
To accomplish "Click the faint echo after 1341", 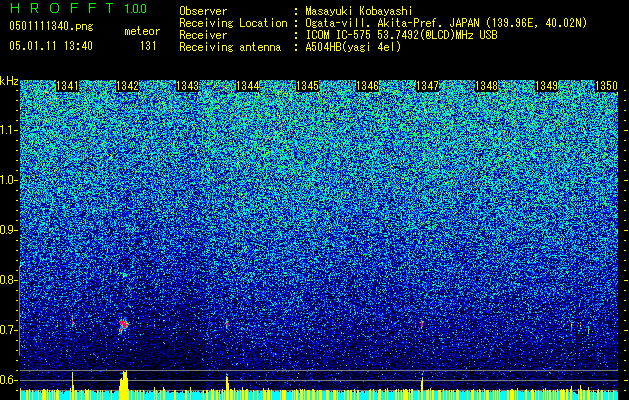I will coord(73,321).
